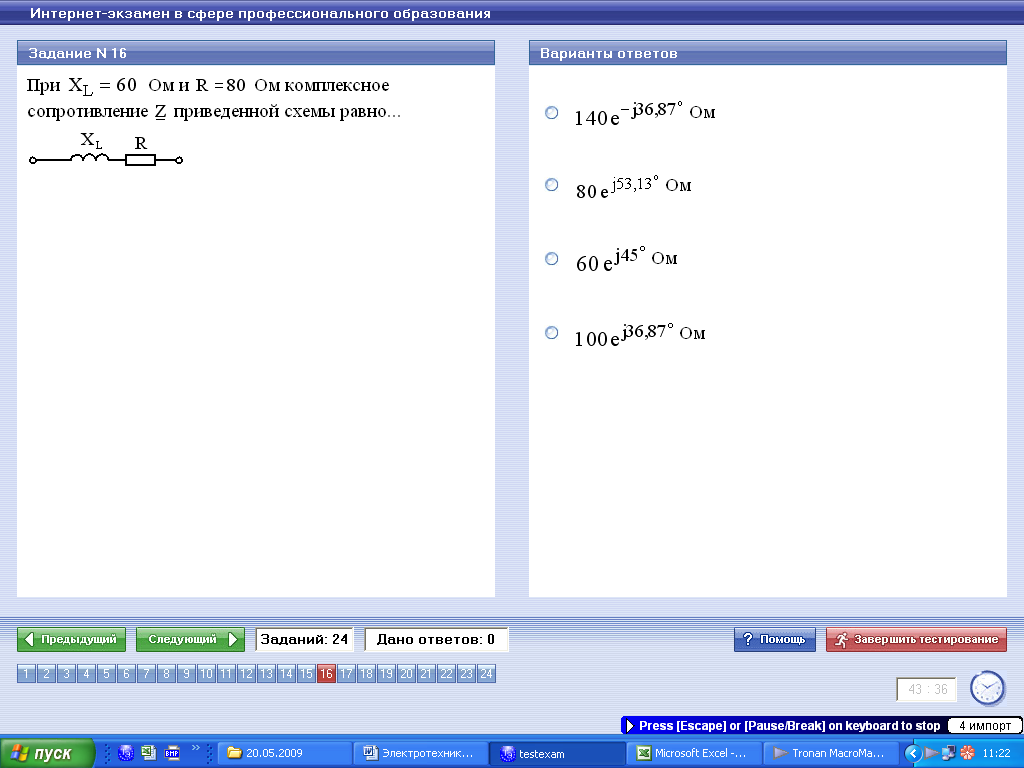Click the Варианты ответов header
1024x768 pixels.
pos(768,53)
